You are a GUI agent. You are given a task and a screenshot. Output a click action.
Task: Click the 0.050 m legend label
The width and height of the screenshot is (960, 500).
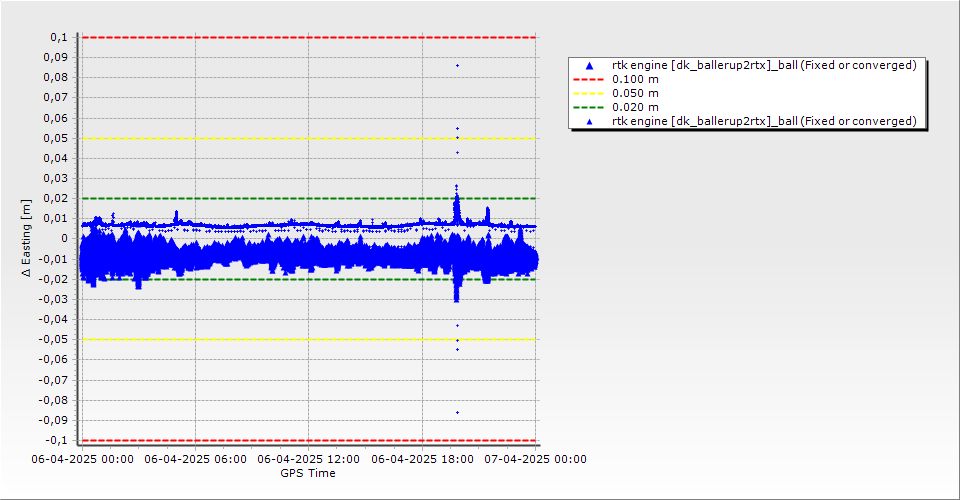pyautogui.click(x=636, y=94)
